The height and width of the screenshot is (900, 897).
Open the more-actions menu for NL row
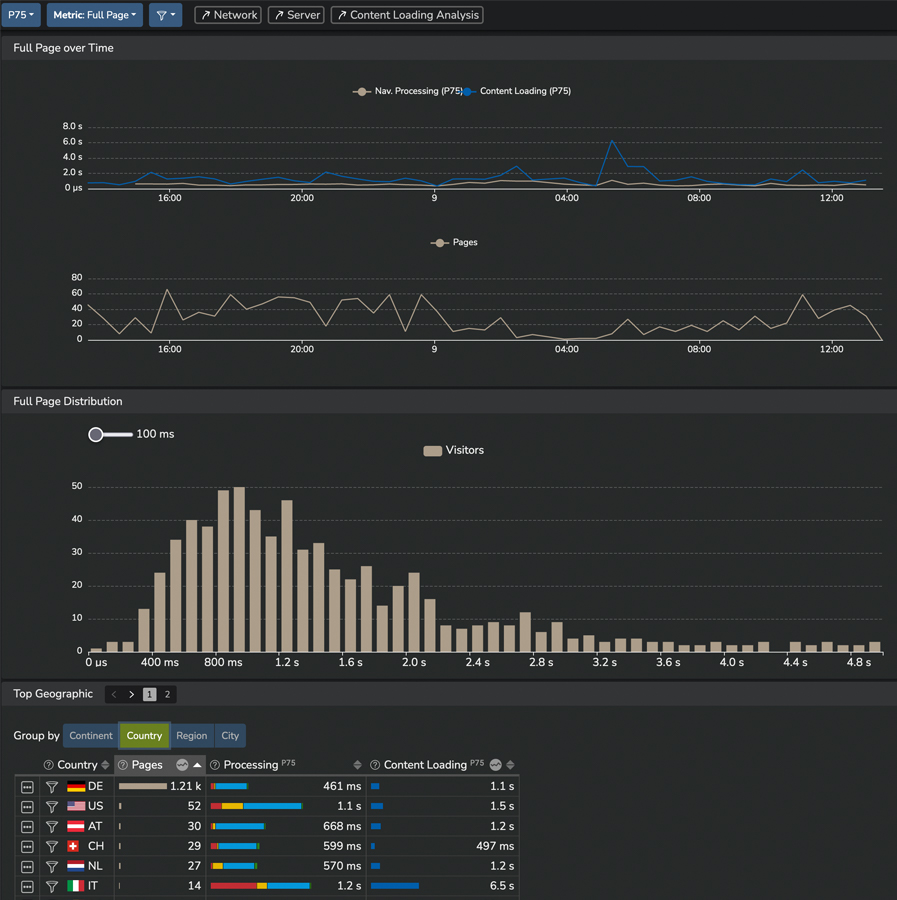[27, 867]
